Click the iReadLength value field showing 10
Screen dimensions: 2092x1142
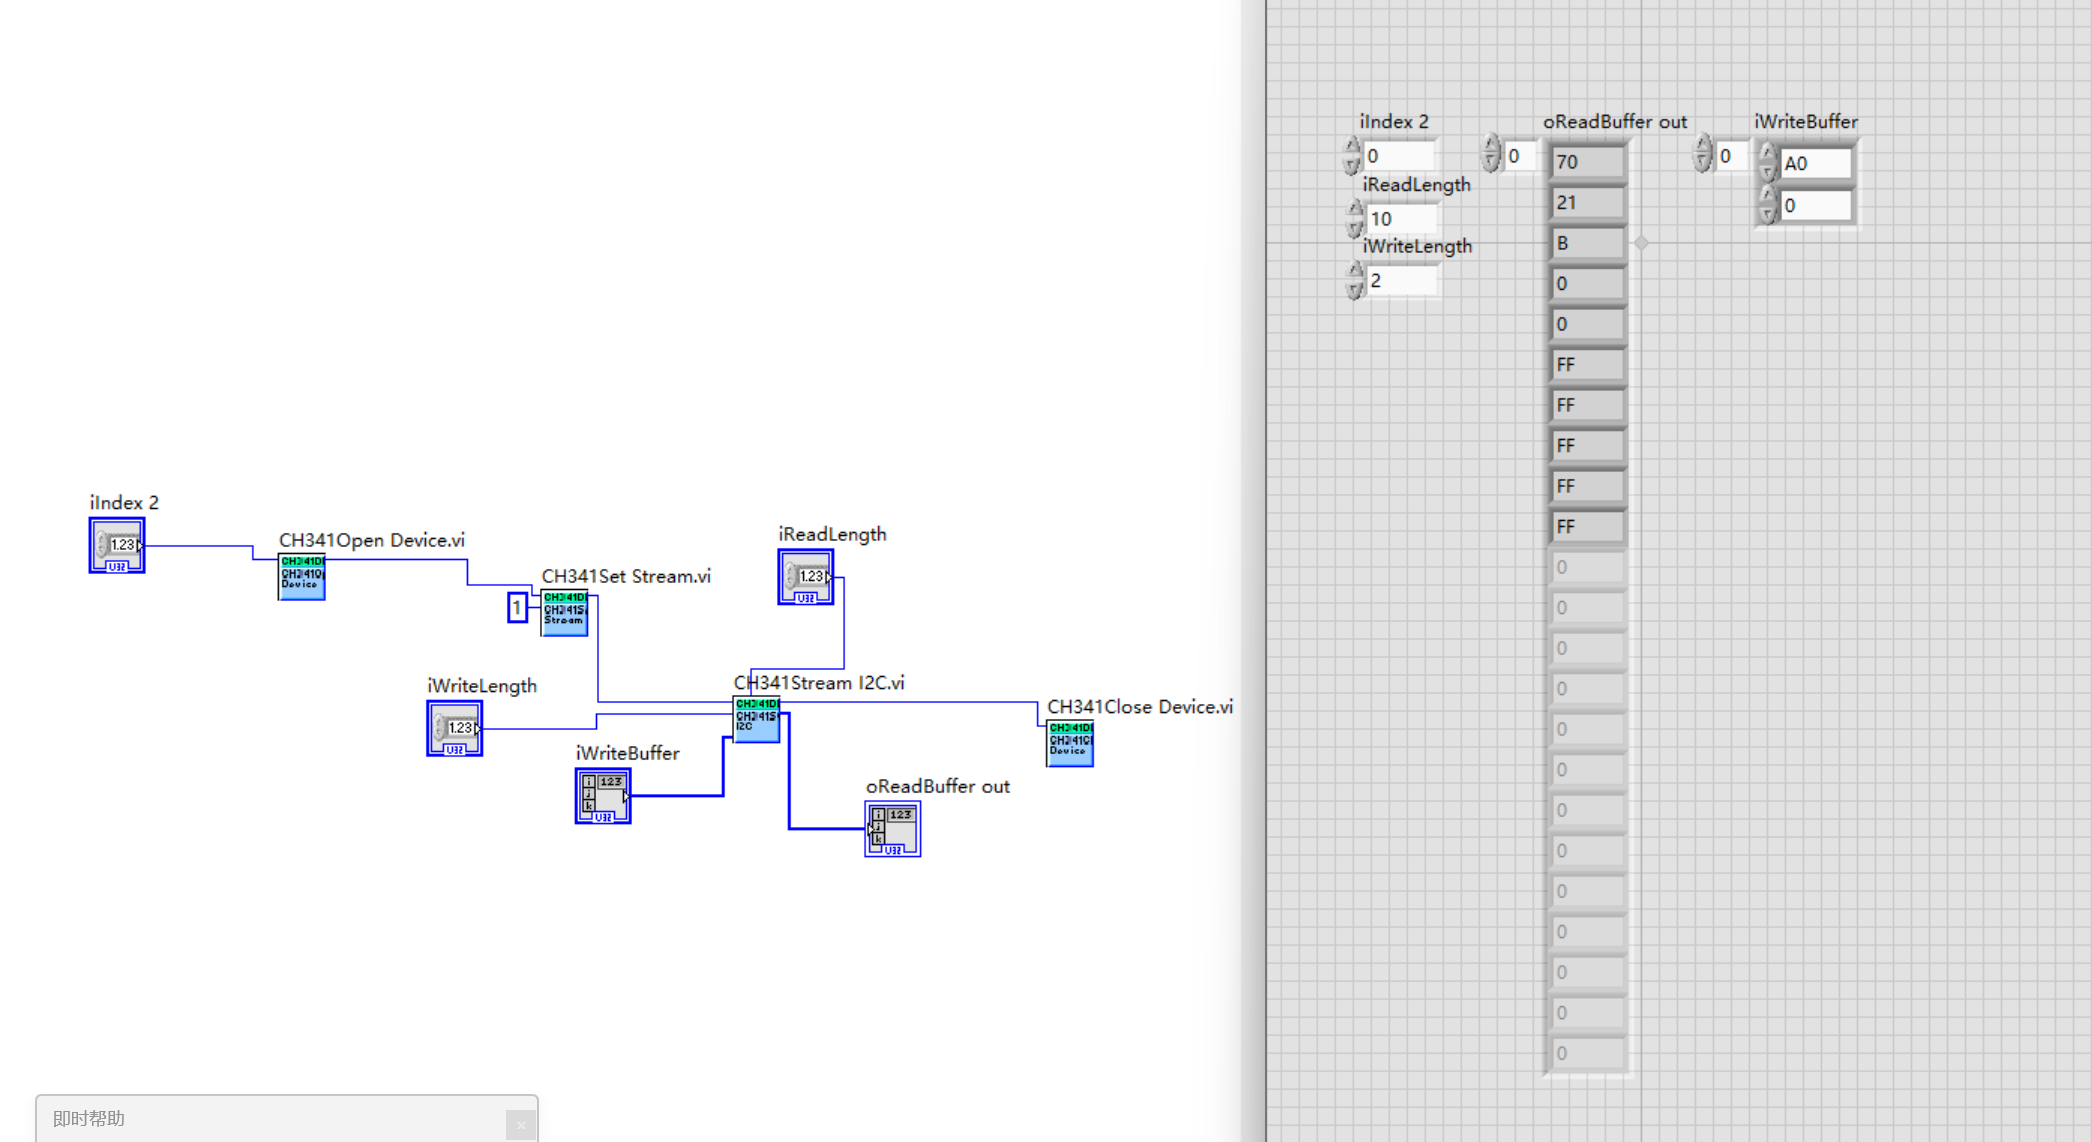tap(1402, 219)
